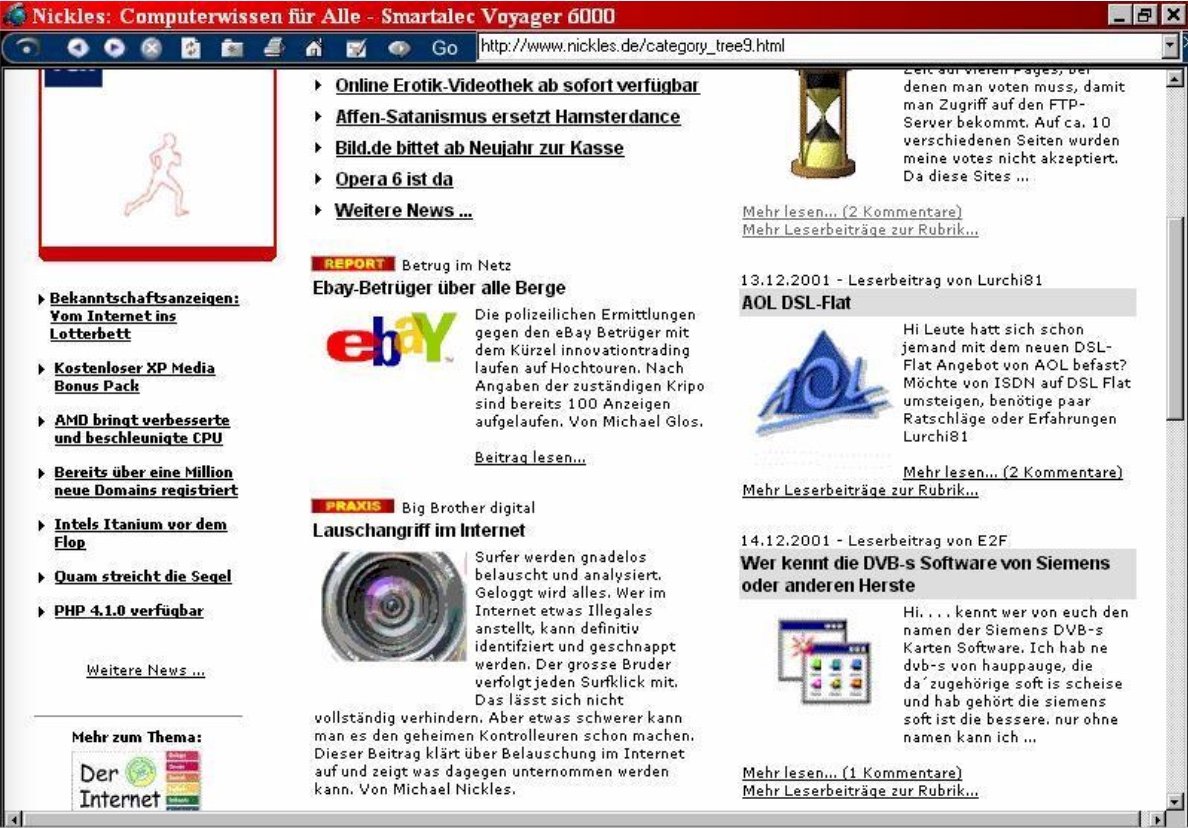Click the Print page icon

274,48
